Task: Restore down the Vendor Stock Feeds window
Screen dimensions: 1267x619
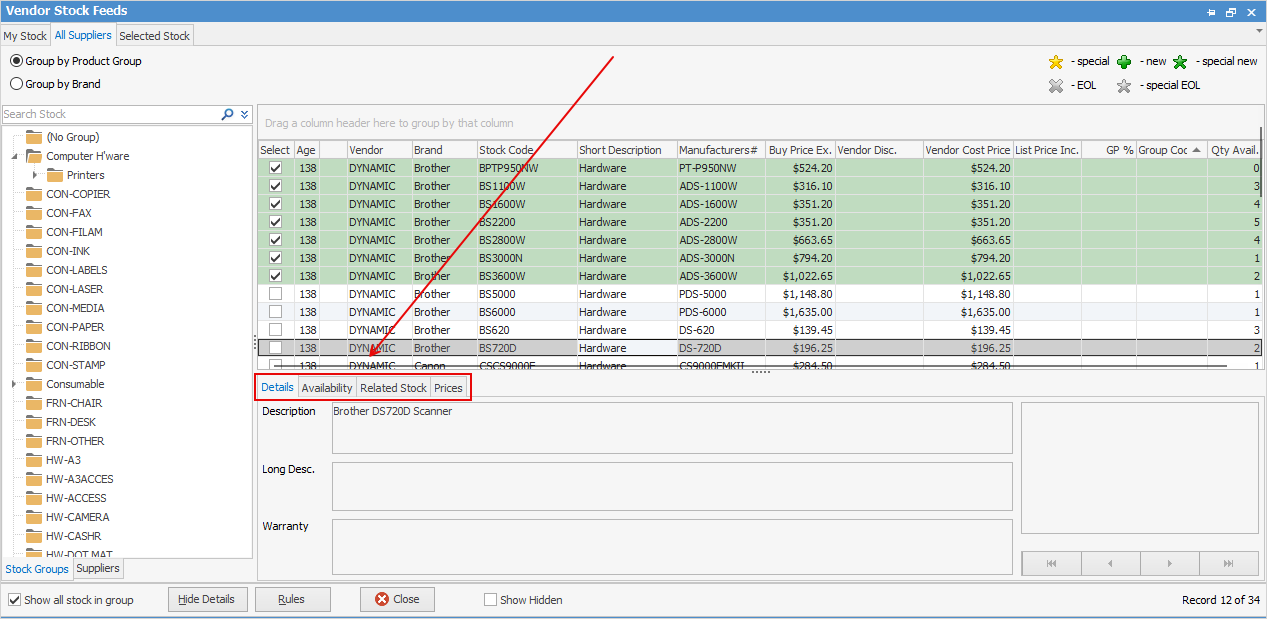Action: coord(1231,12)
